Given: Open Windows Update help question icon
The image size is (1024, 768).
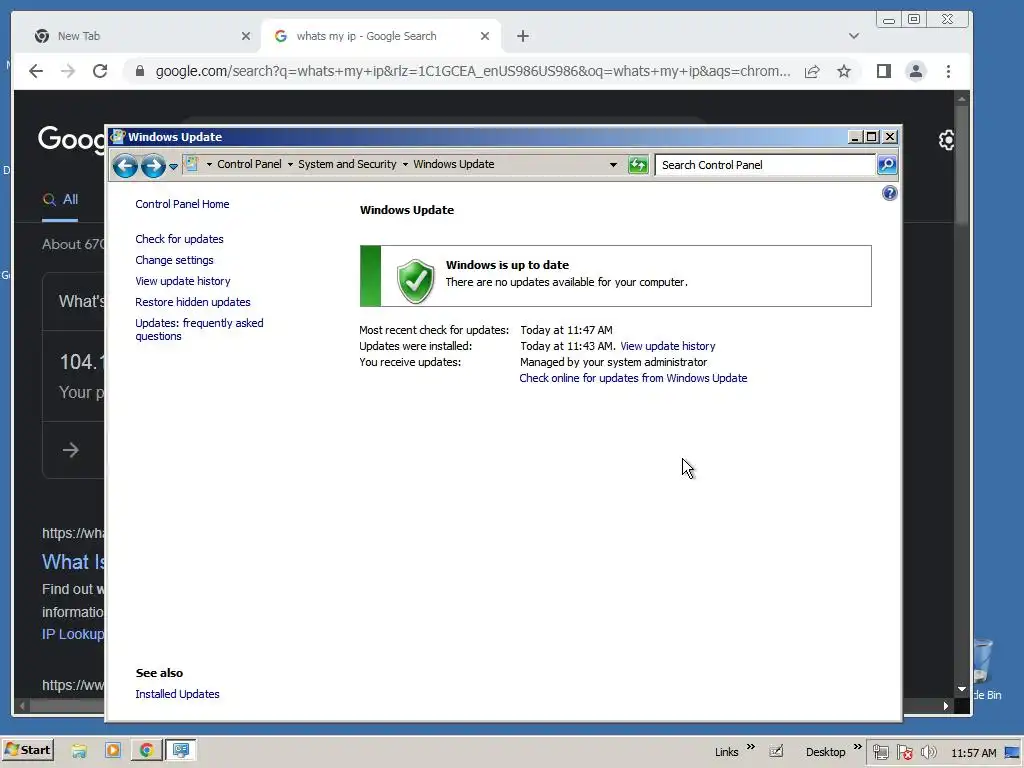Looking at the screenshot, I should pos(889,193).
